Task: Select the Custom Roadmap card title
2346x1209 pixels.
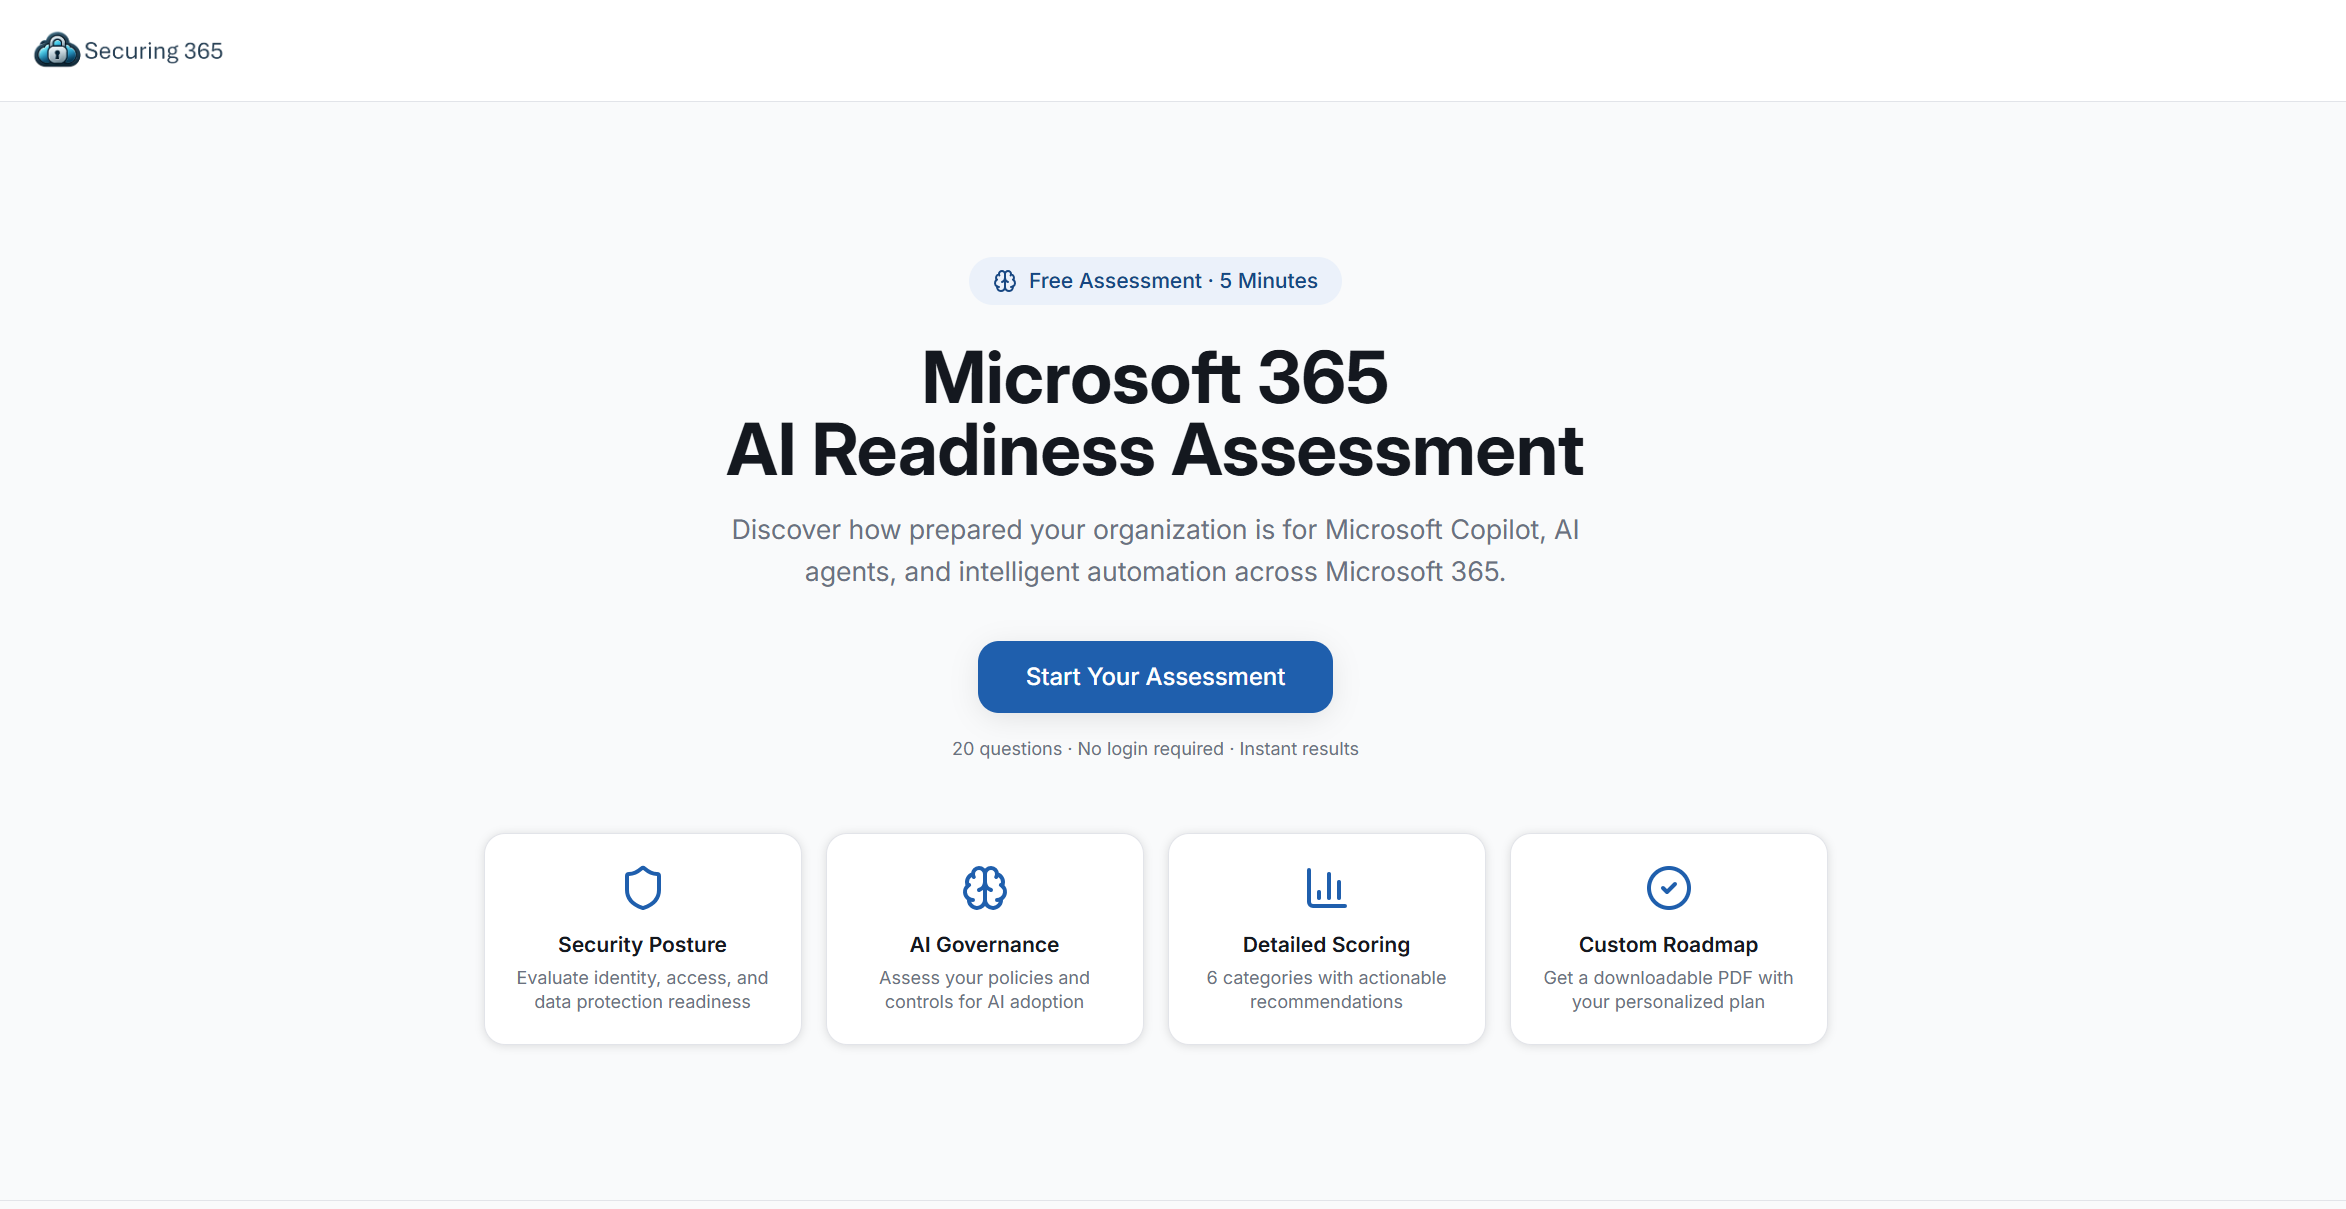Action: (x=1669, y=945)
